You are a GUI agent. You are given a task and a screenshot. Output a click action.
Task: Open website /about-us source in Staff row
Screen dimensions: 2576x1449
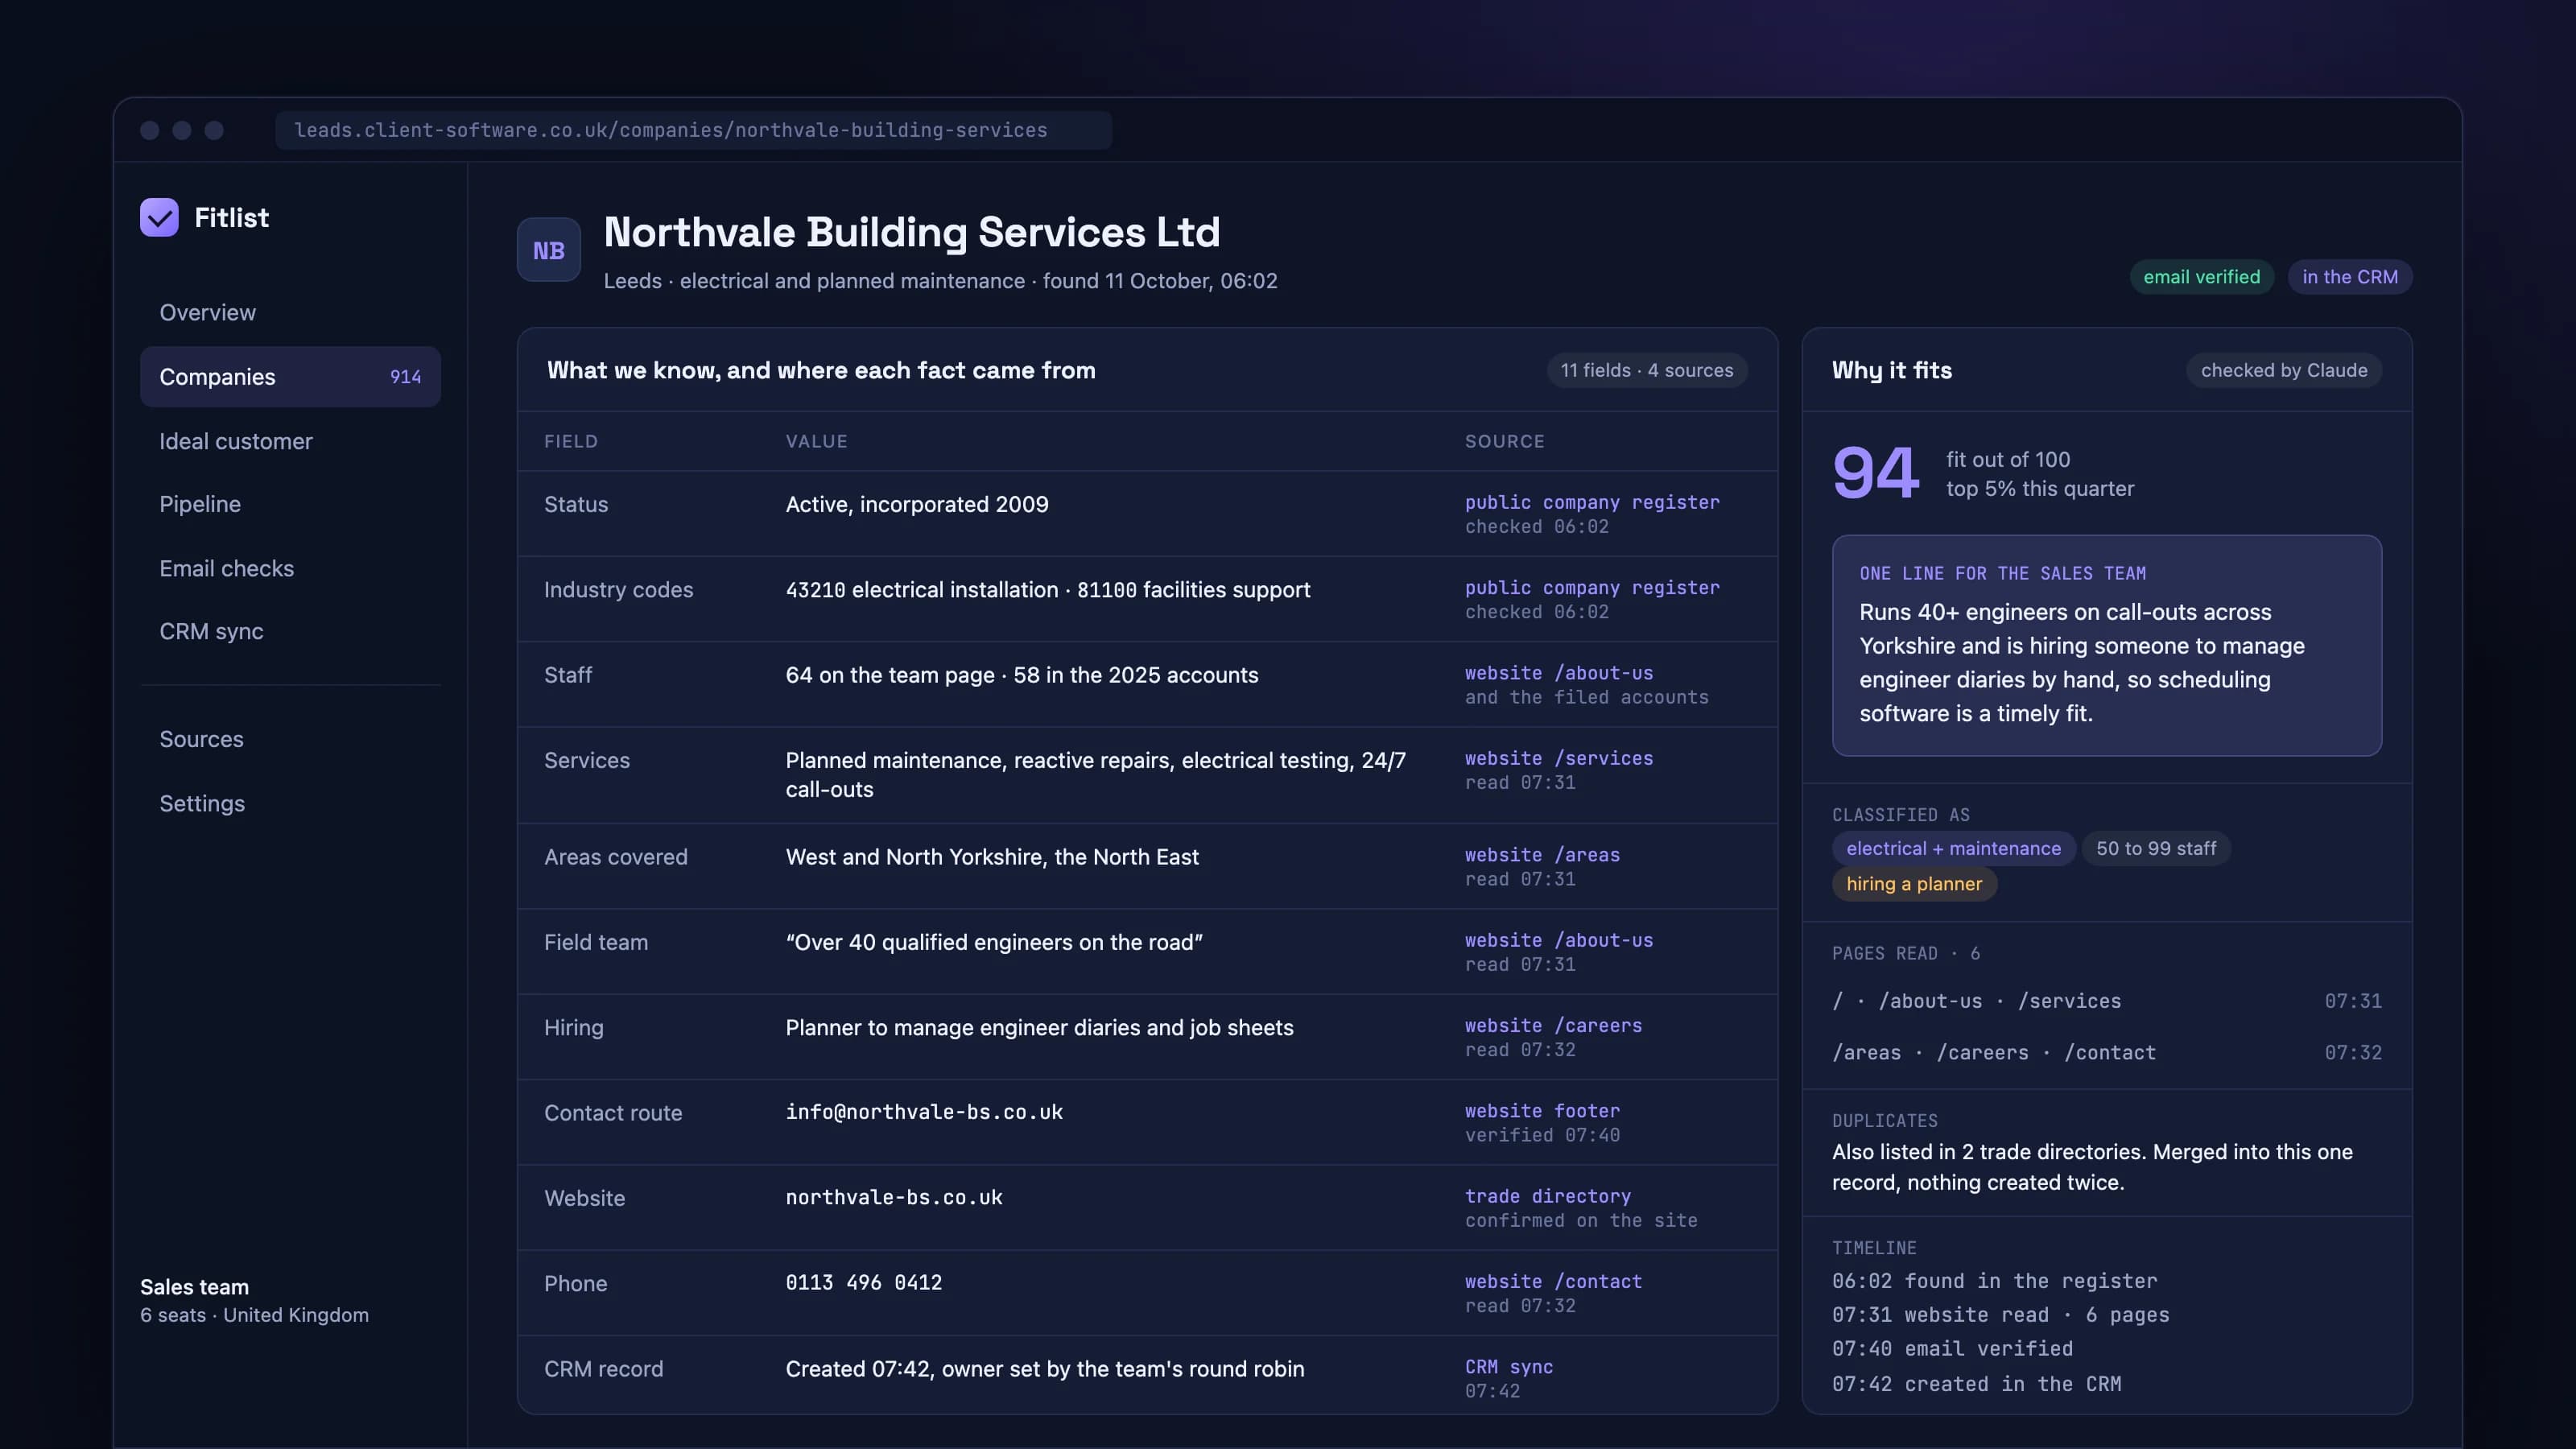click(x=1559, y=673)
